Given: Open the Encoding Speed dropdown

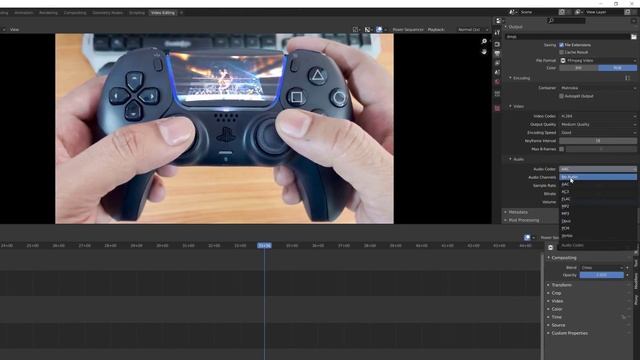Looking at the screenshot, I should click(x=598, y=132).
